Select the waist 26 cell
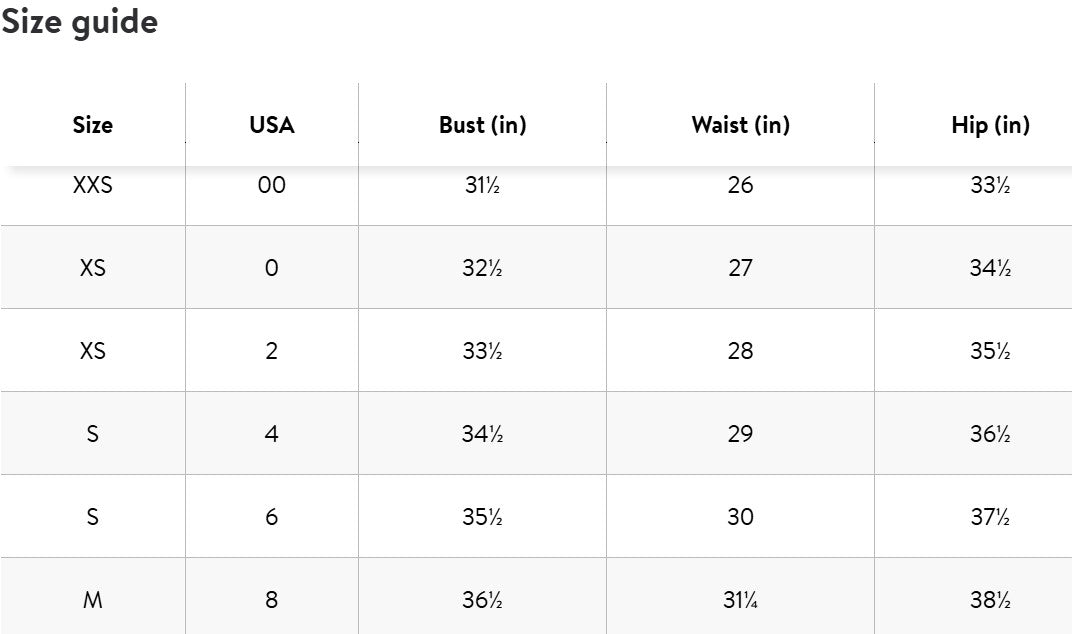 (740, 185)
